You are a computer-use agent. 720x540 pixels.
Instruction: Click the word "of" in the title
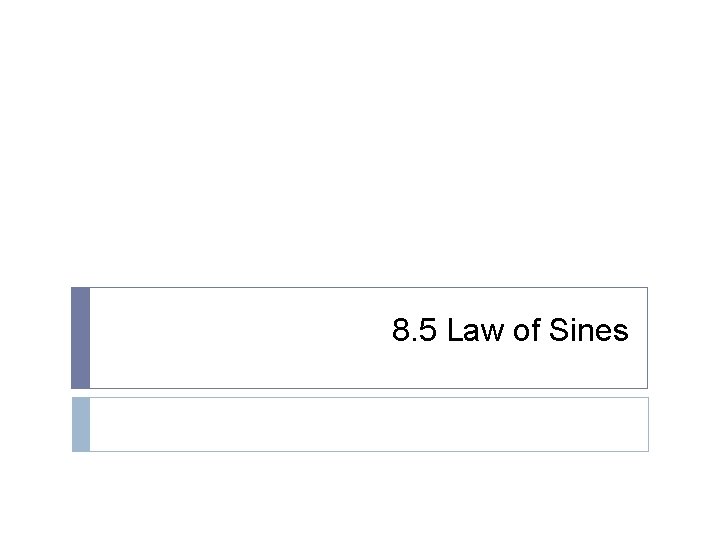click(x=526, y=331)
